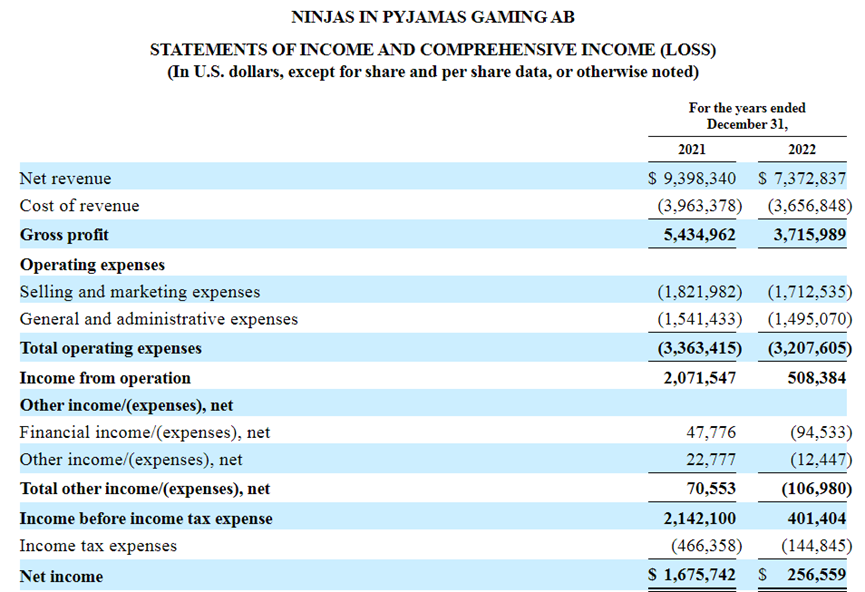Screen dimensions: 865x592
Task: Select net income value 256,559
Action: (816, 575)
